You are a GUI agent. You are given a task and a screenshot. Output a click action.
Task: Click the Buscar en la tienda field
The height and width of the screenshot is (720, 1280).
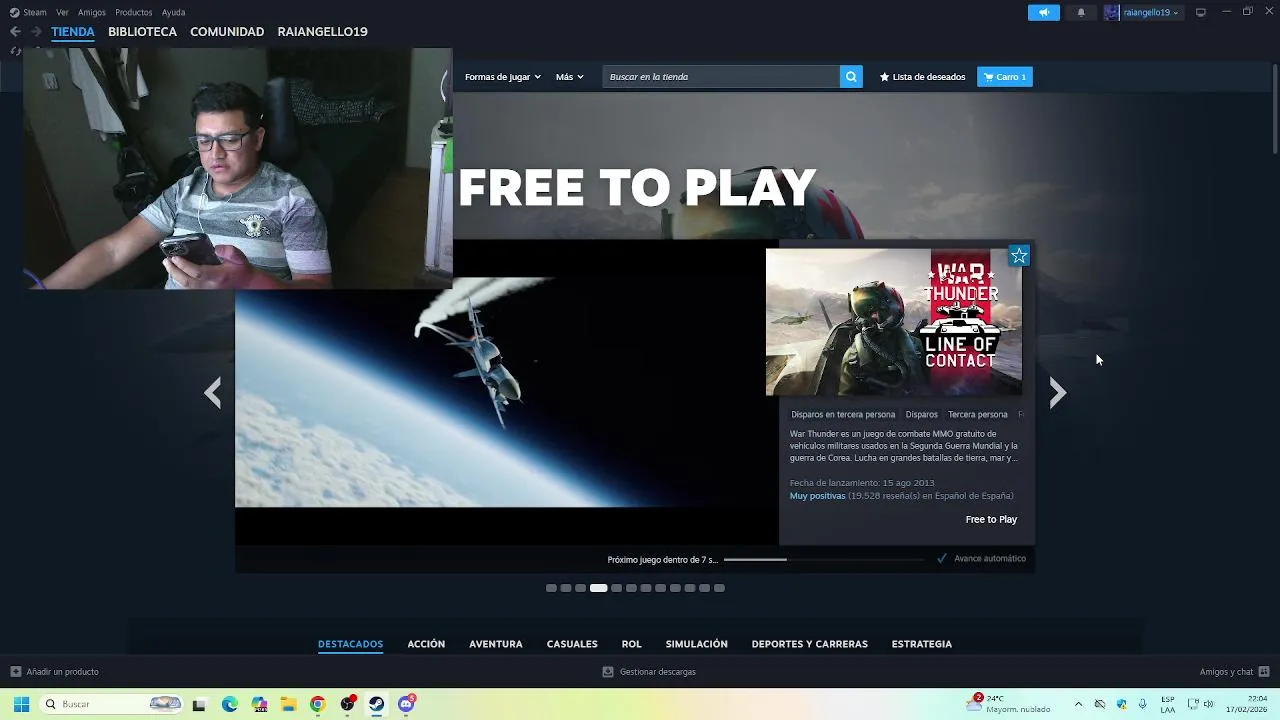tap(721, 77)
